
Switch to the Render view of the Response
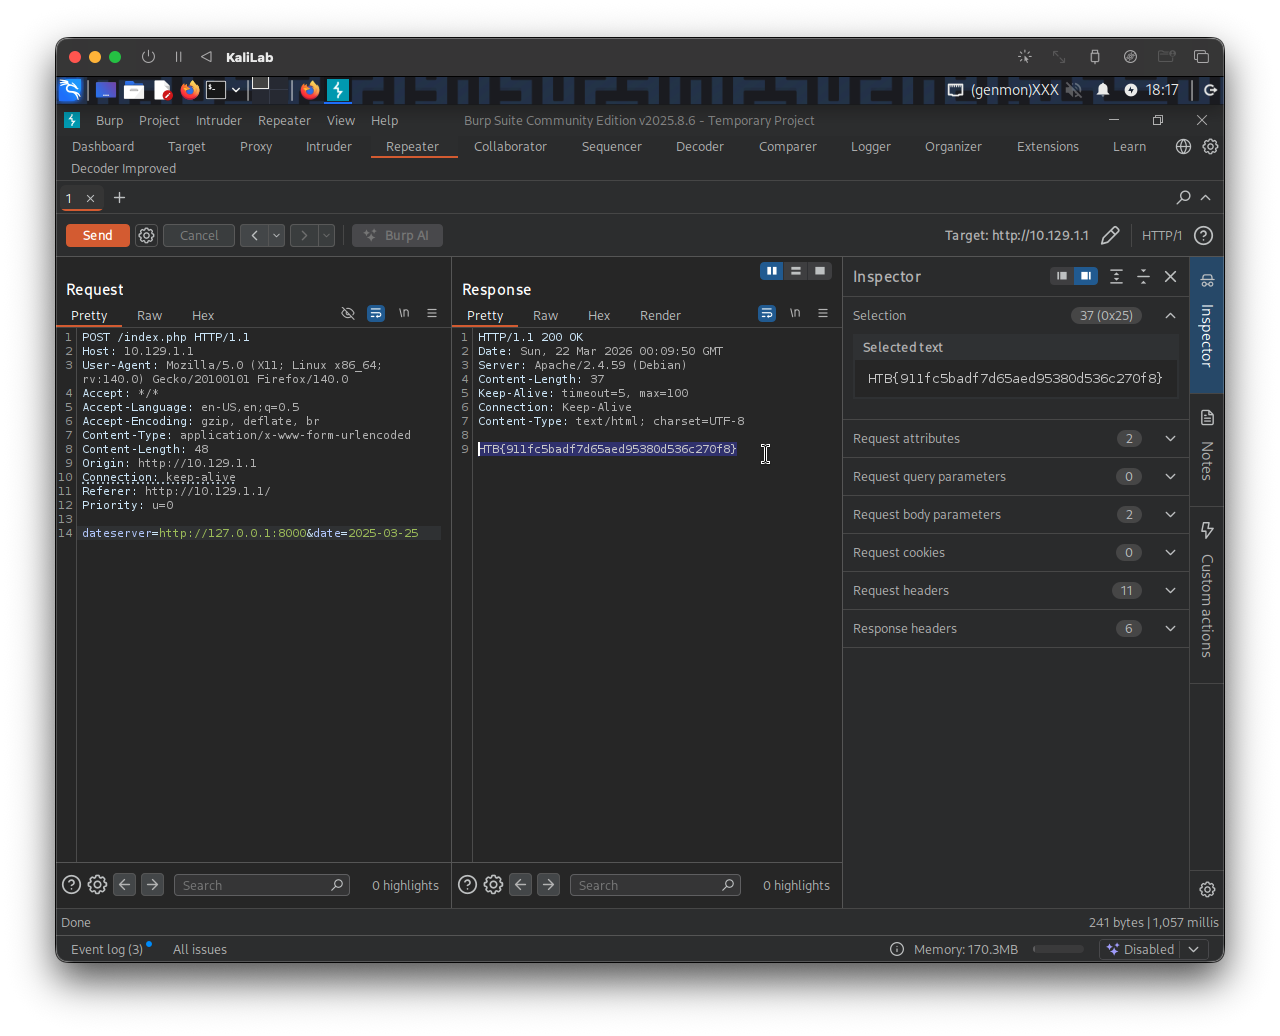click(x=660, y=315)
